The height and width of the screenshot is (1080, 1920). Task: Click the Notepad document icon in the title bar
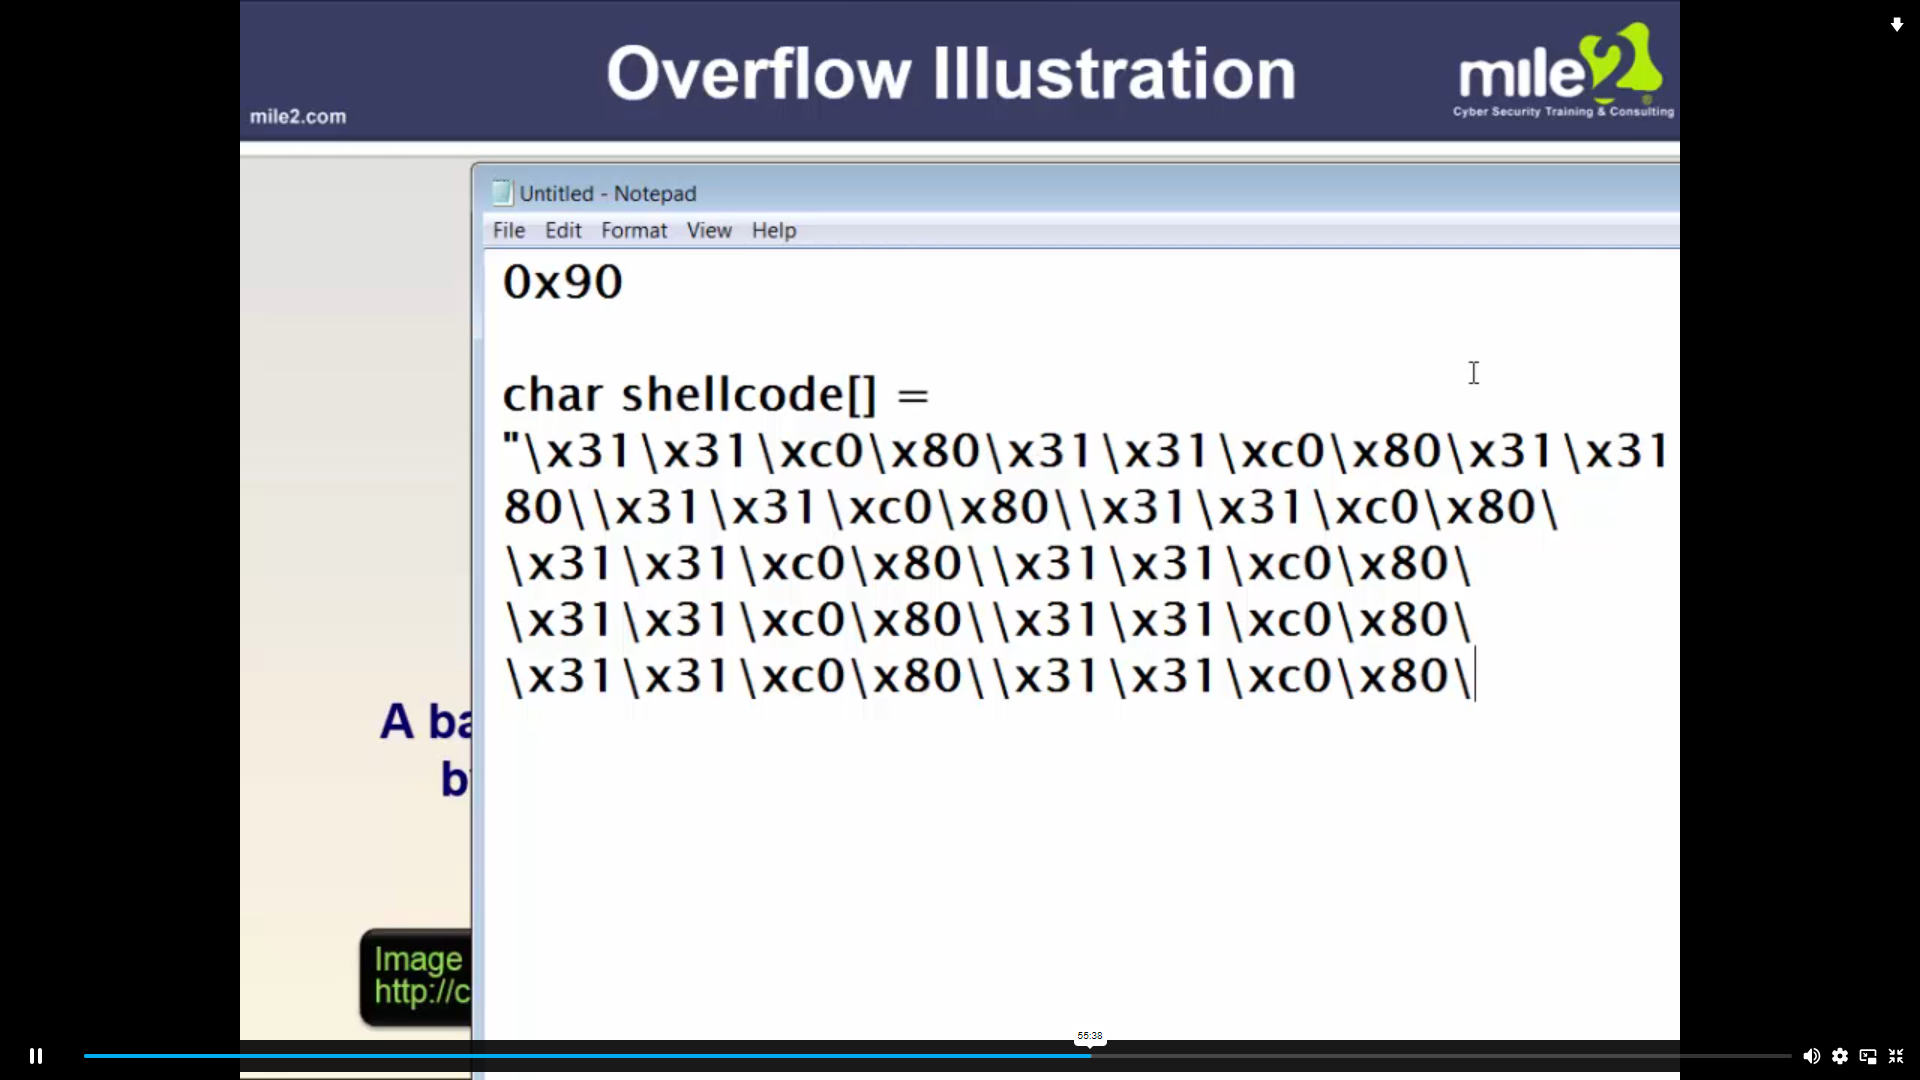pyautogui.click(x=501, y=192)
